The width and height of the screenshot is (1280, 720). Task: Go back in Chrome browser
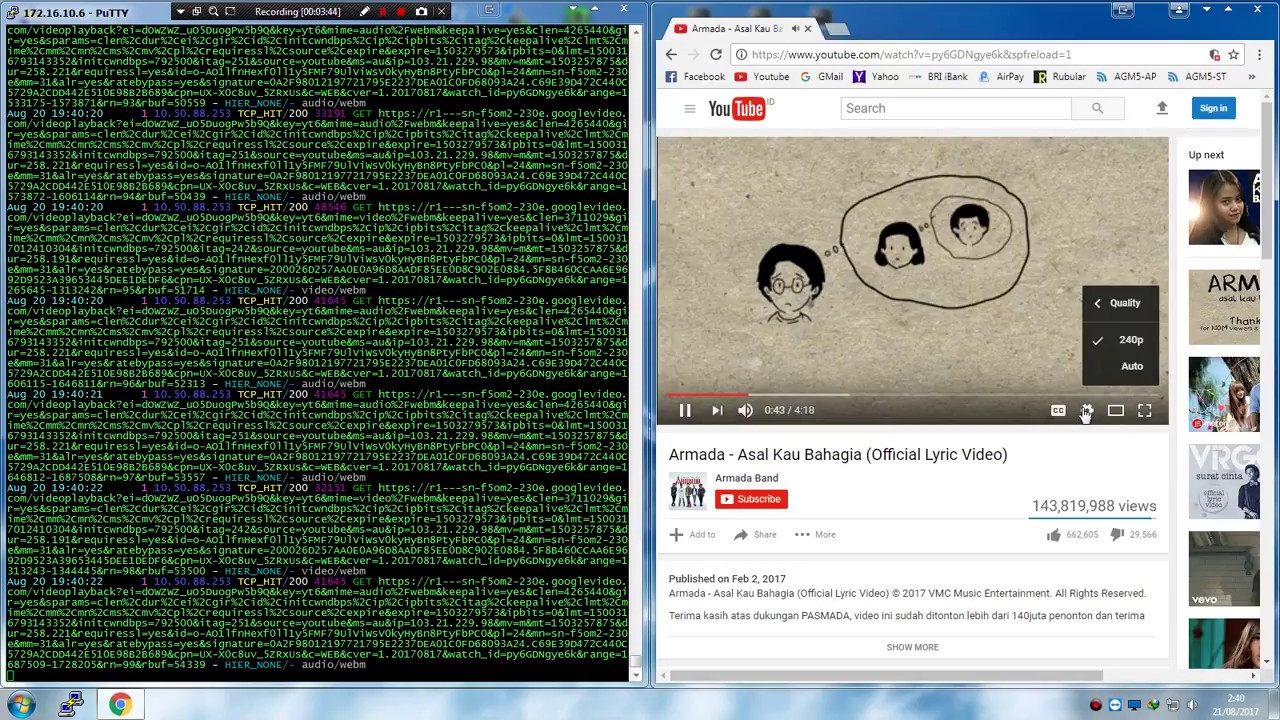pos(671,55)
